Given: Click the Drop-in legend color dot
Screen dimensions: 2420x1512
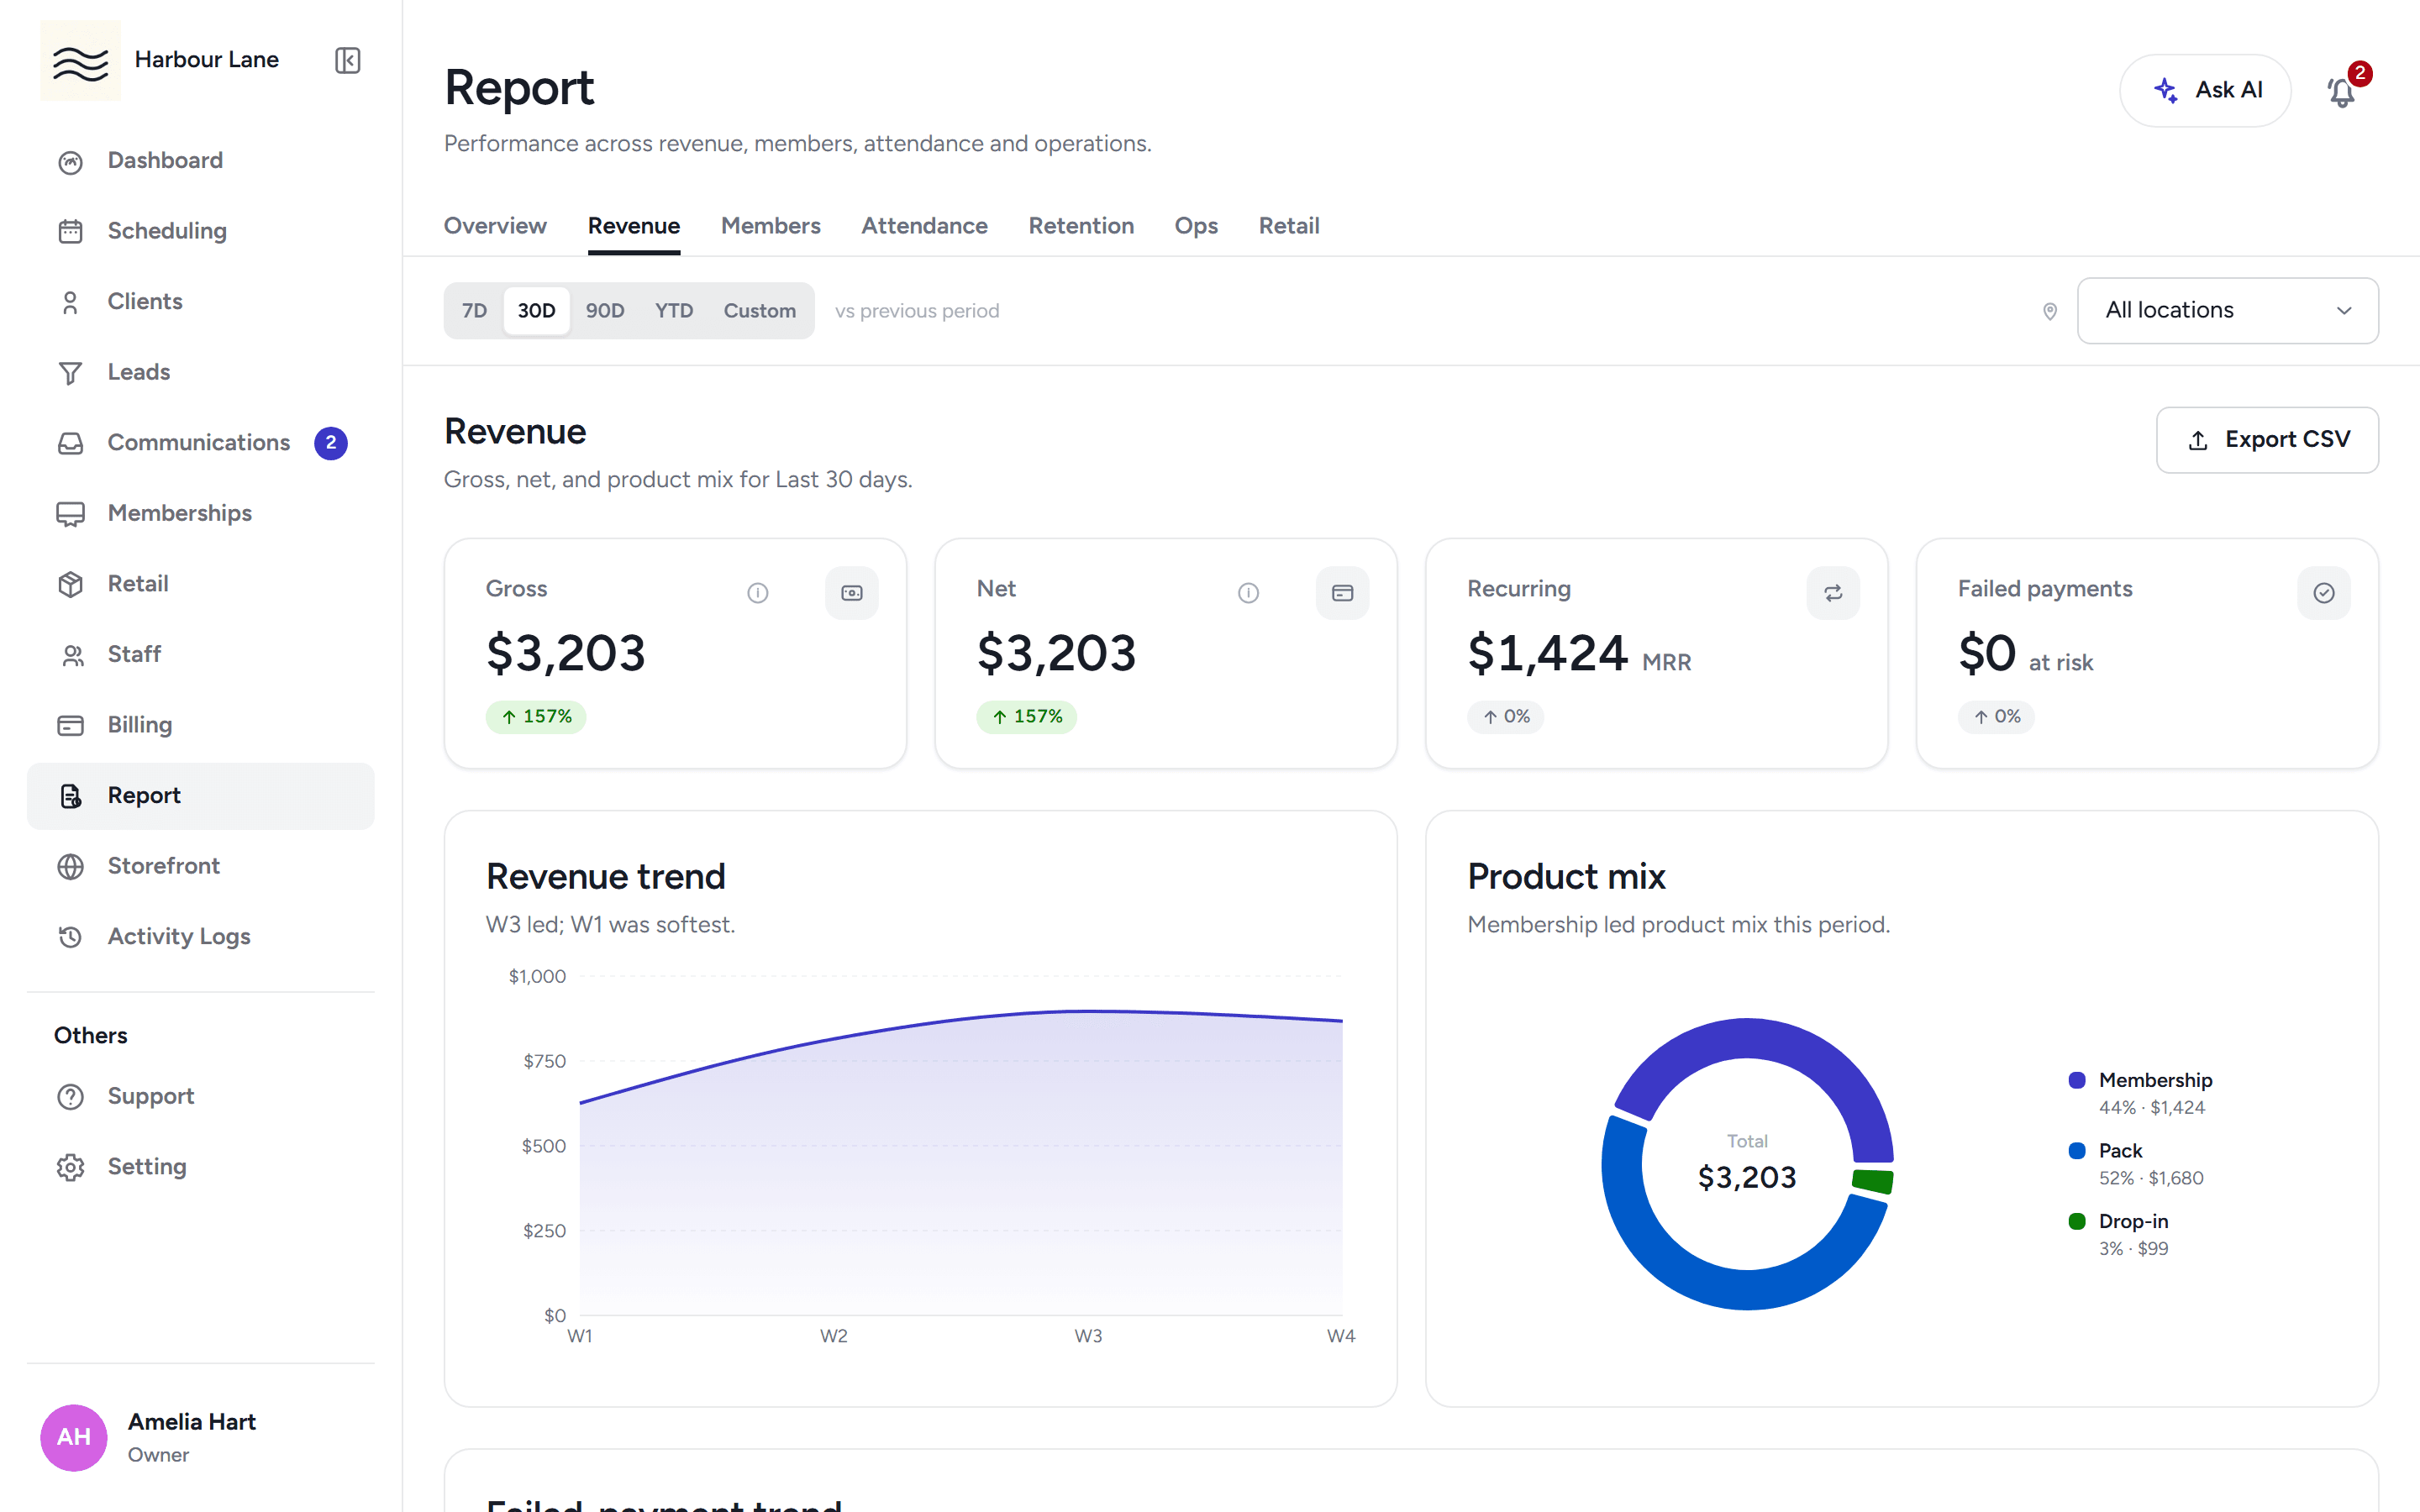Looking at the screenshot, I should (2077, 1221).
